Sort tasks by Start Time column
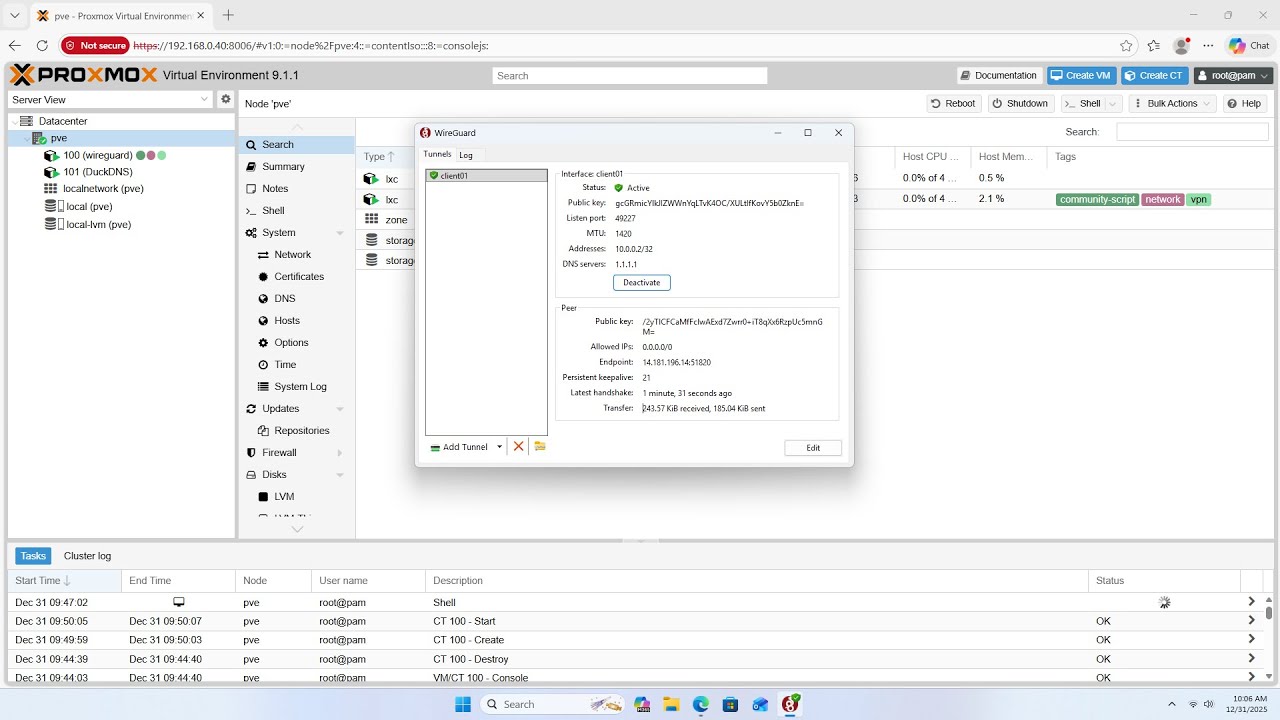This screenshot has height=720, width=1280. point(64,581)
